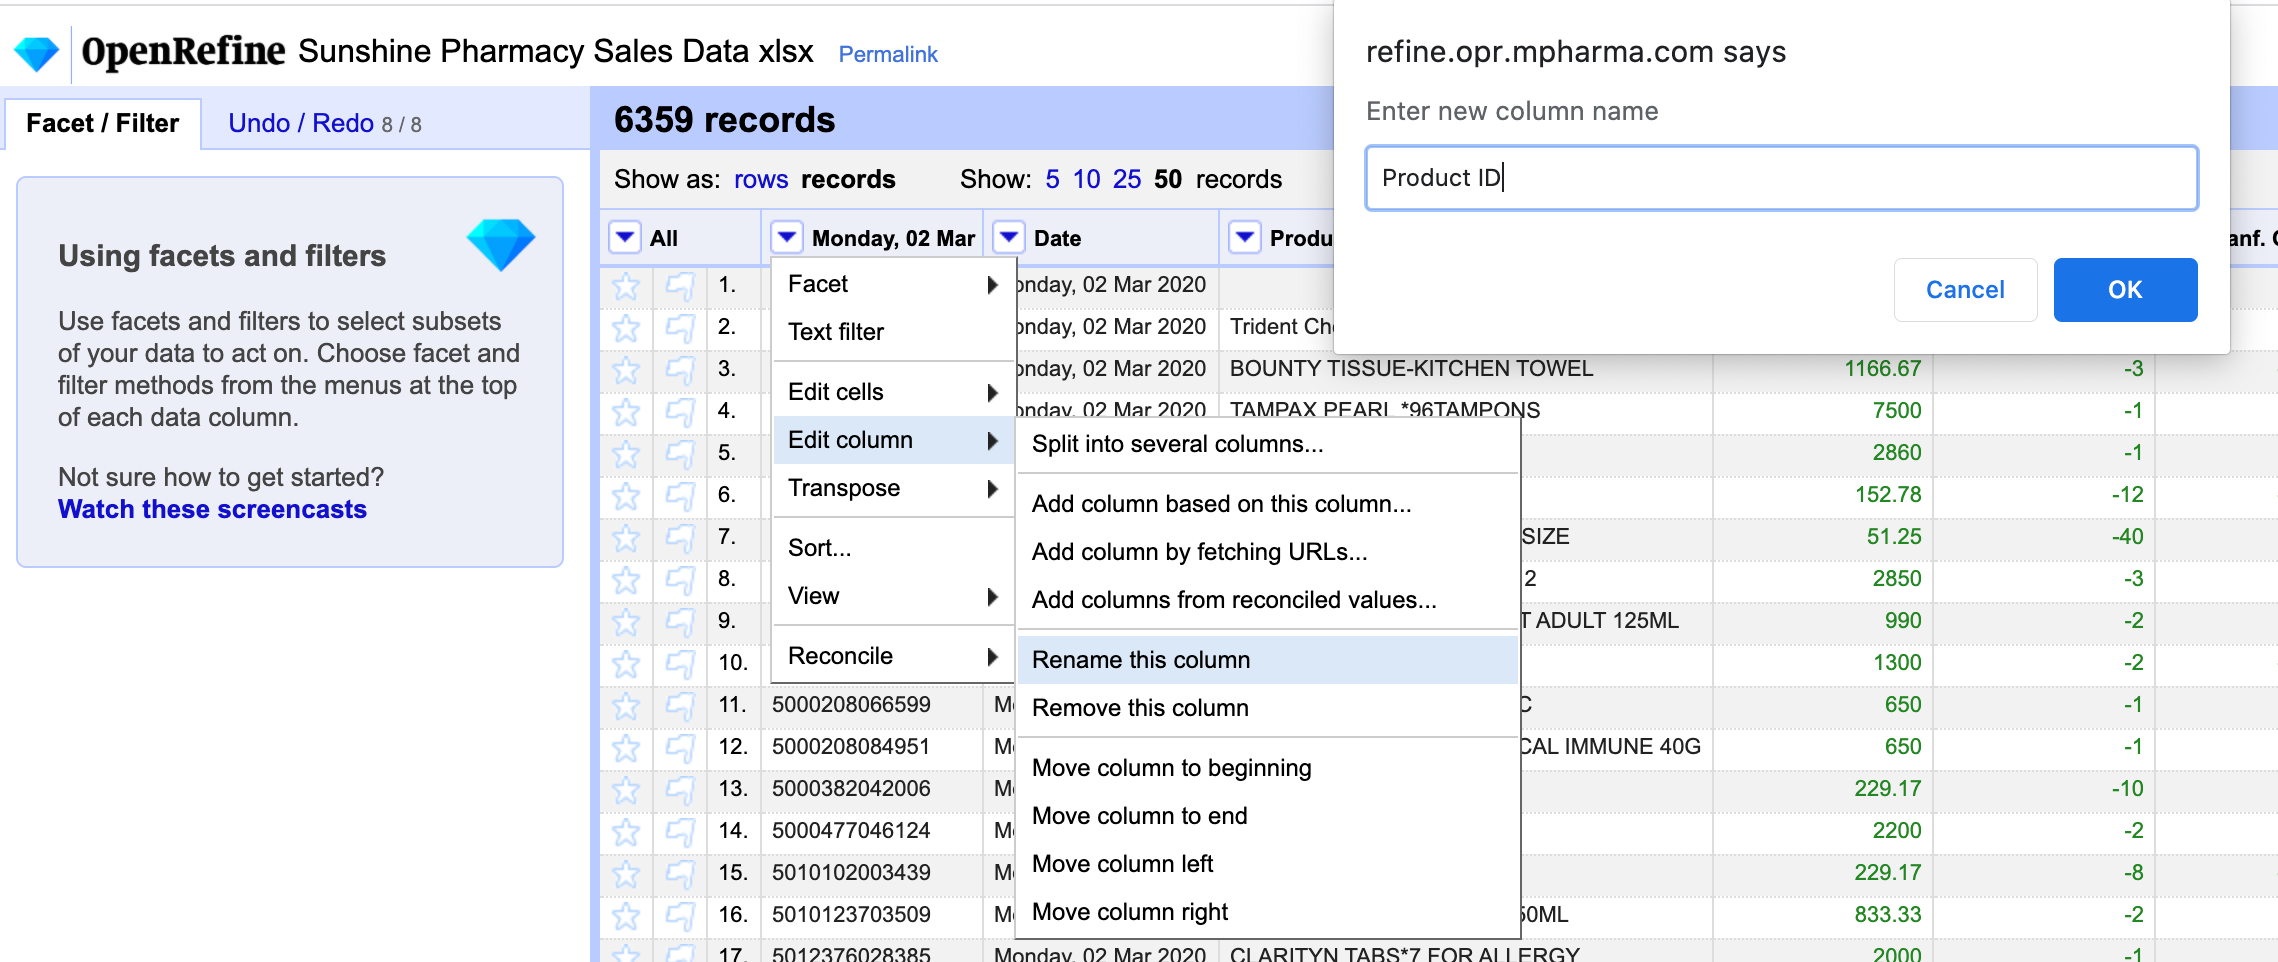
Task: Show 25 records per page
Action: [x=1126, y=179]
